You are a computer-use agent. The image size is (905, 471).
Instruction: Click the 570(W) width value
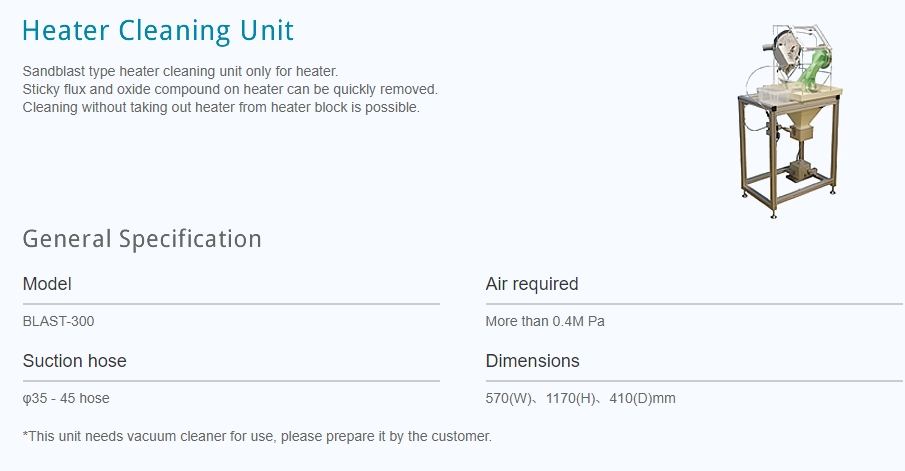(507, 399)
